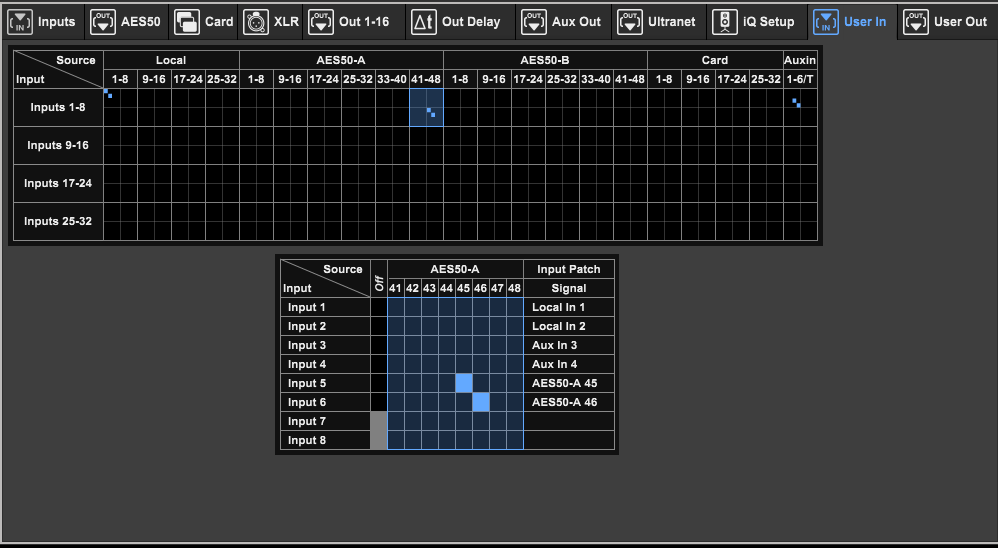Click the Out 1-16 icon
The height and width of the screenshot is (548, 998).
tap(321, 22)
